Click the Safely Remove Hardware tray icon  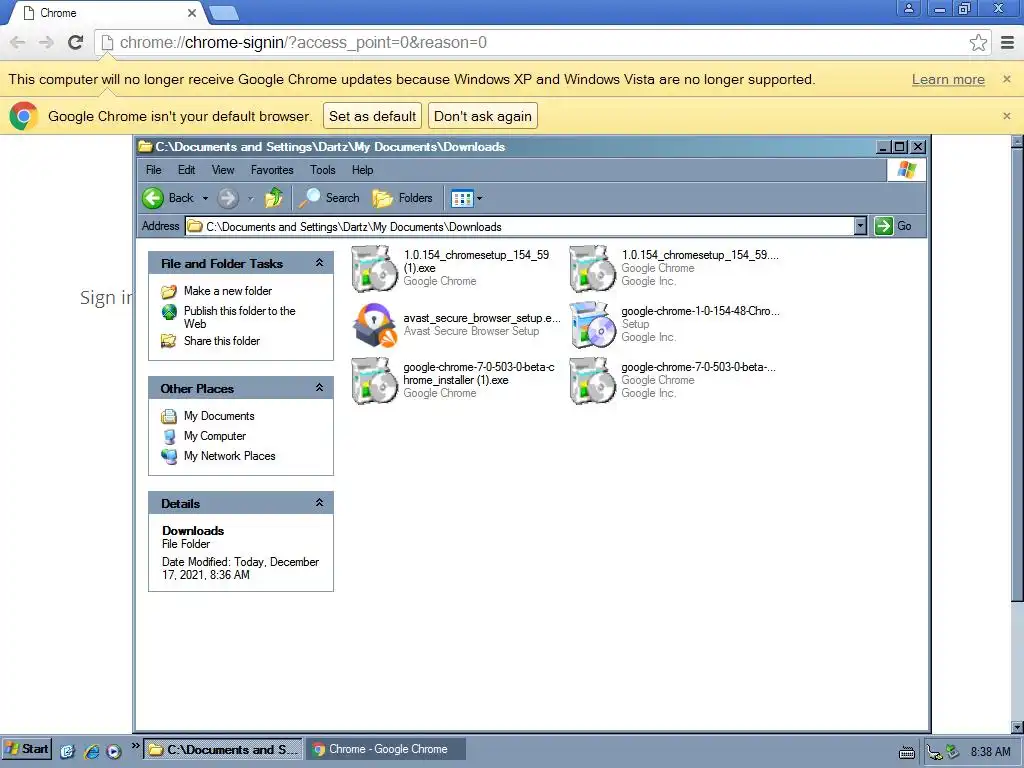pyautogui.click(x=953, y=752)
